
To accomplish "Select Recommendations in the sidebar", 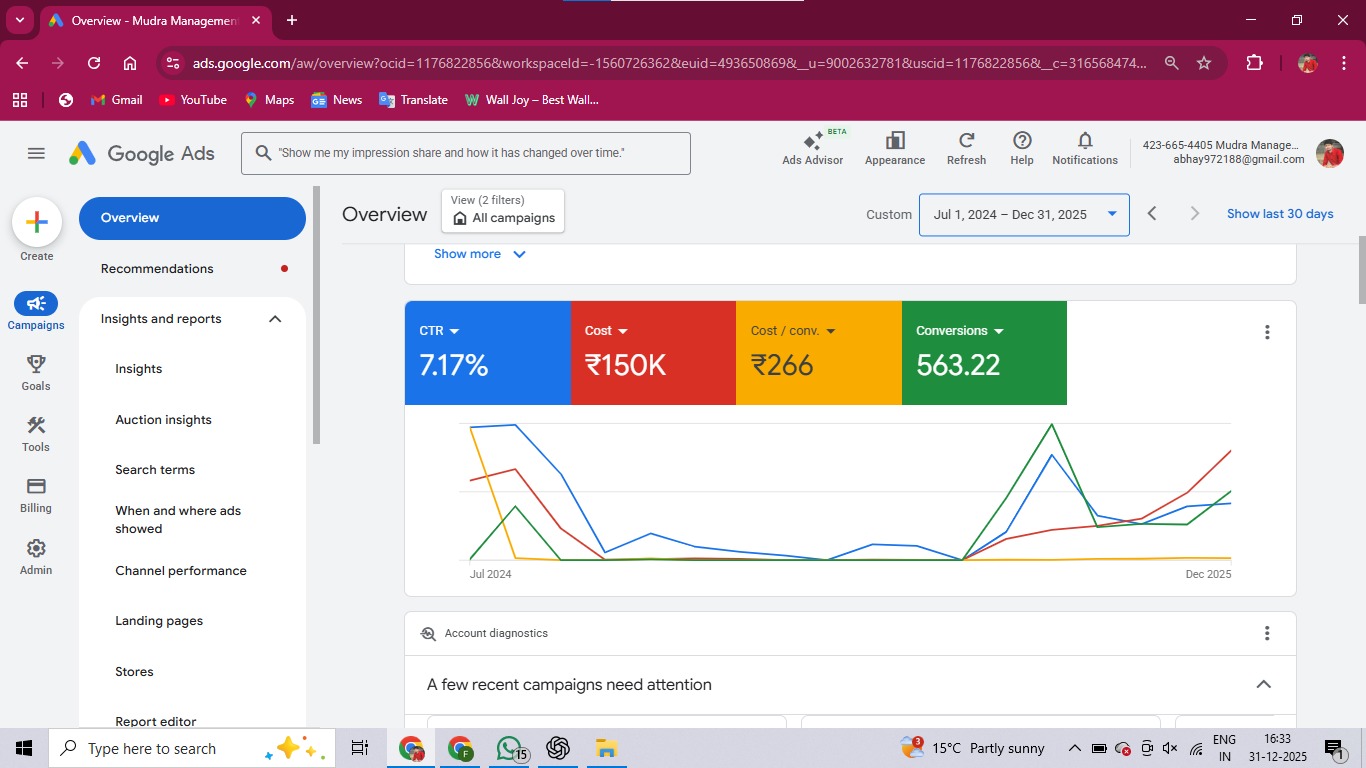I will coord(156,268).
